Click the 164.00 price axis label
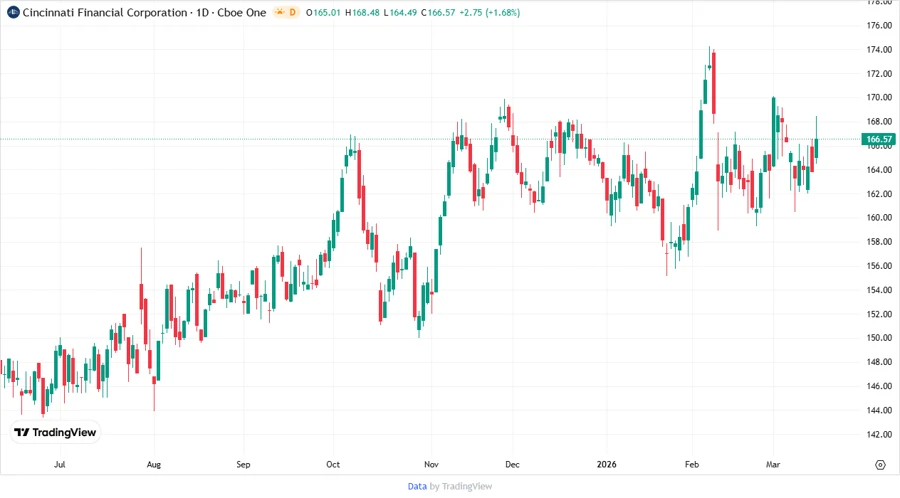The image size is (900, 498). [x=879, y=169]
